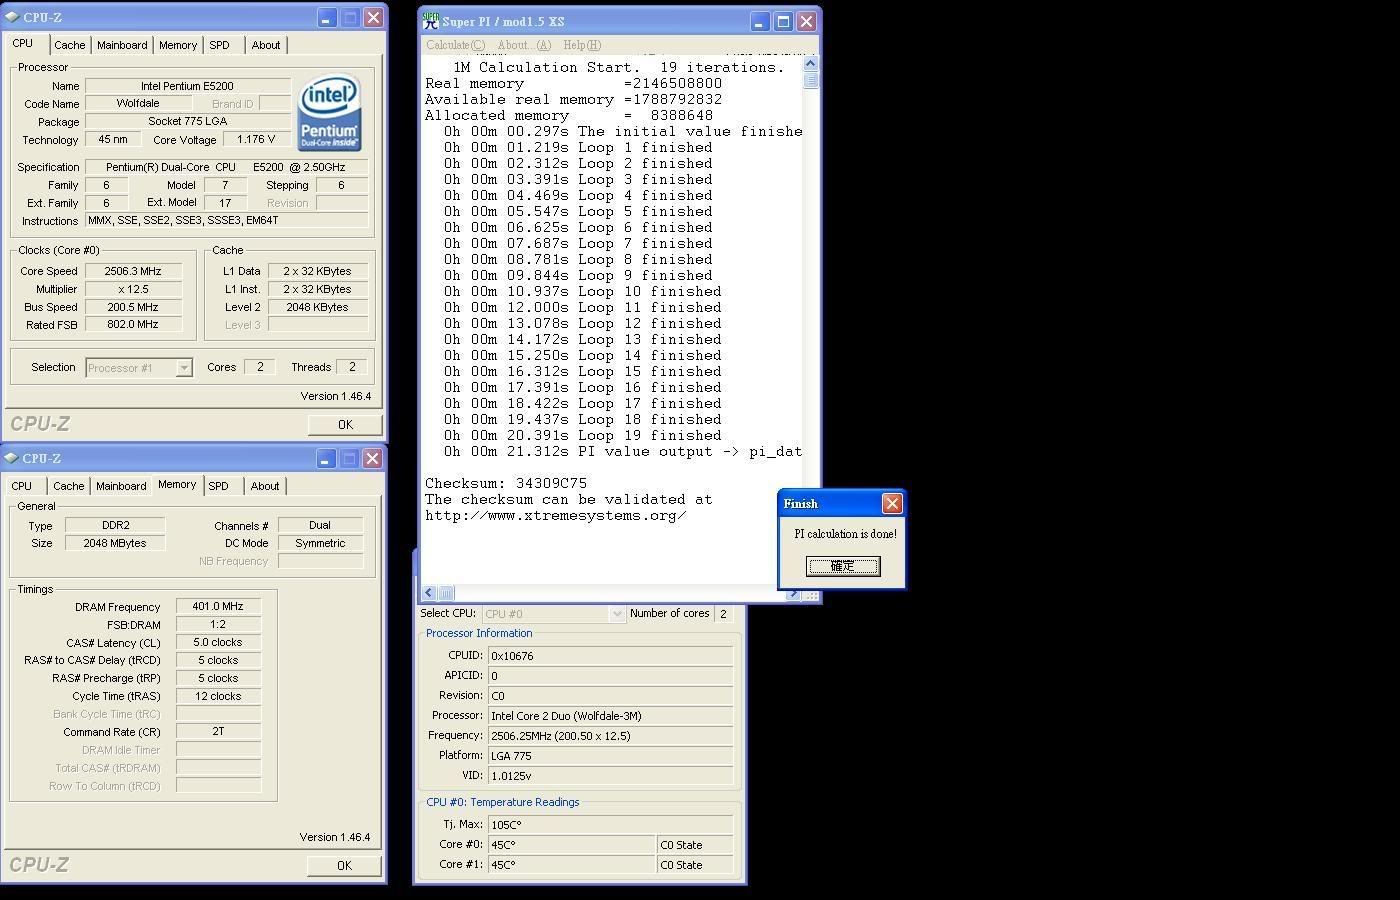Switch to About tab in bottom CPU-Z
Viewport: 1400px width, 900px height.
coord(265,486)
